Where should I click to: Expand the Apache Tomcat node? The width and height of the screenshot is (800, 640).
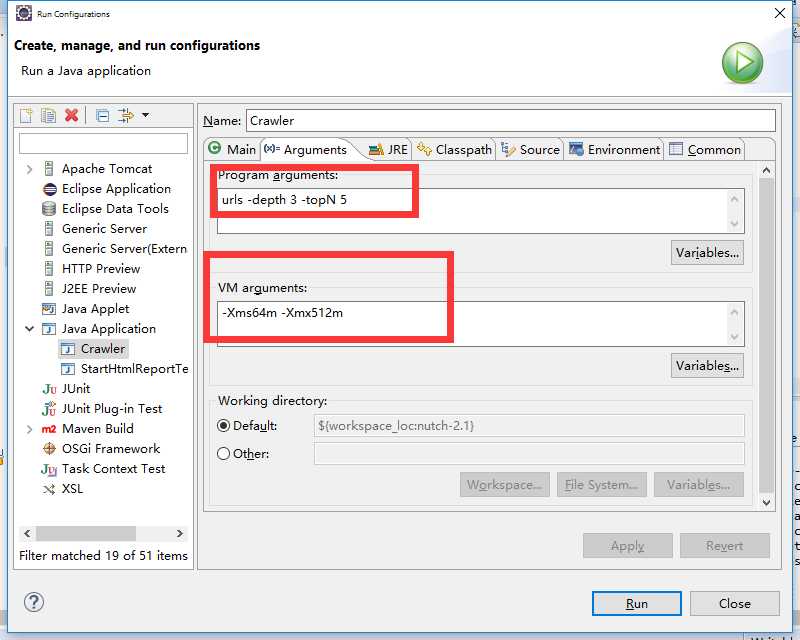click(x=29, y=169)
